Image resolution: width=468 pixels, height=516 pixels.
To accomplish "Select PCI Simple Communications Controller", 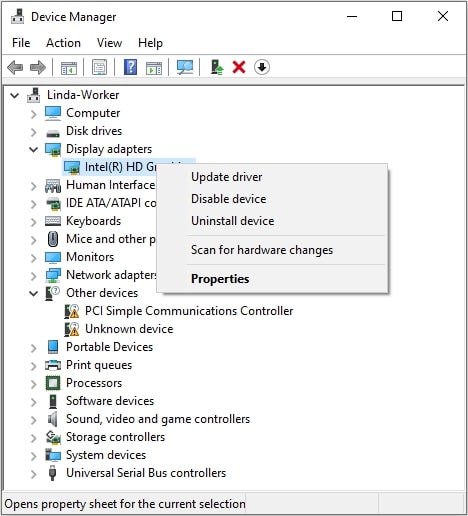I will pos(189,311).
